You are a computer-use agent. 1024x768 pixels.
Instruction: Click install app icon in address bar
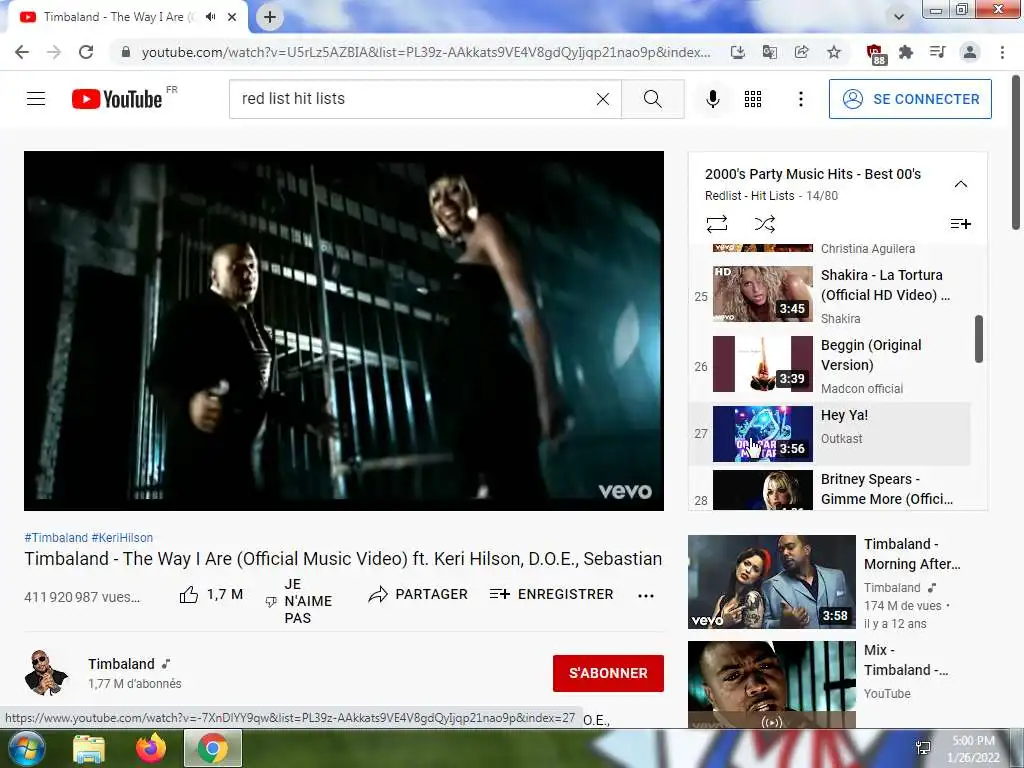(x=738, y=52)
